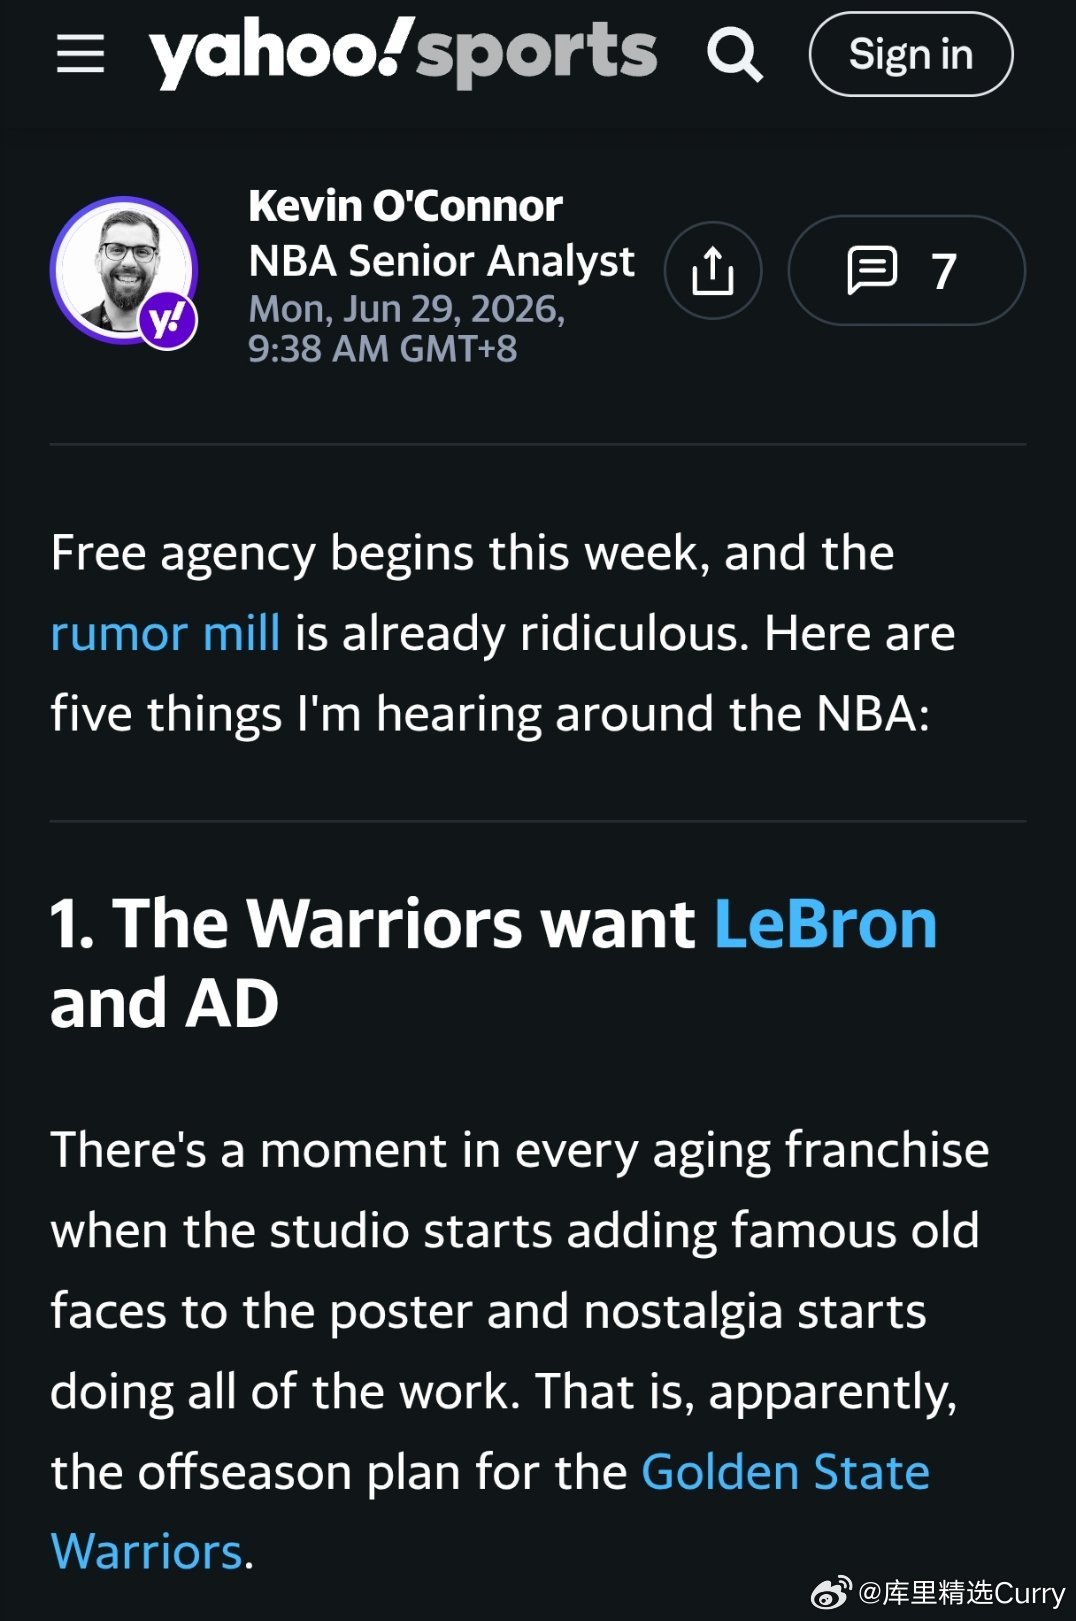This screenshot has width=1076, height=1621.
Task: Open the LeBron link in heading
Action: [825, 922]
